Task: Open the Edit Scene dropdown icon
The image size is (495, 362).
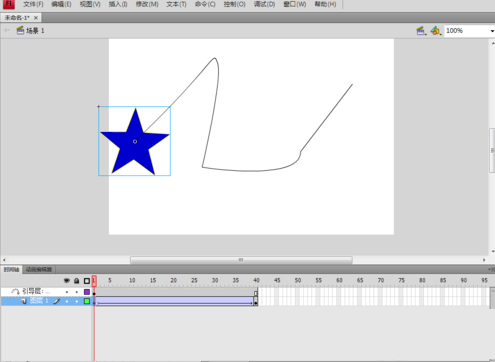Action: click(421, 31)
